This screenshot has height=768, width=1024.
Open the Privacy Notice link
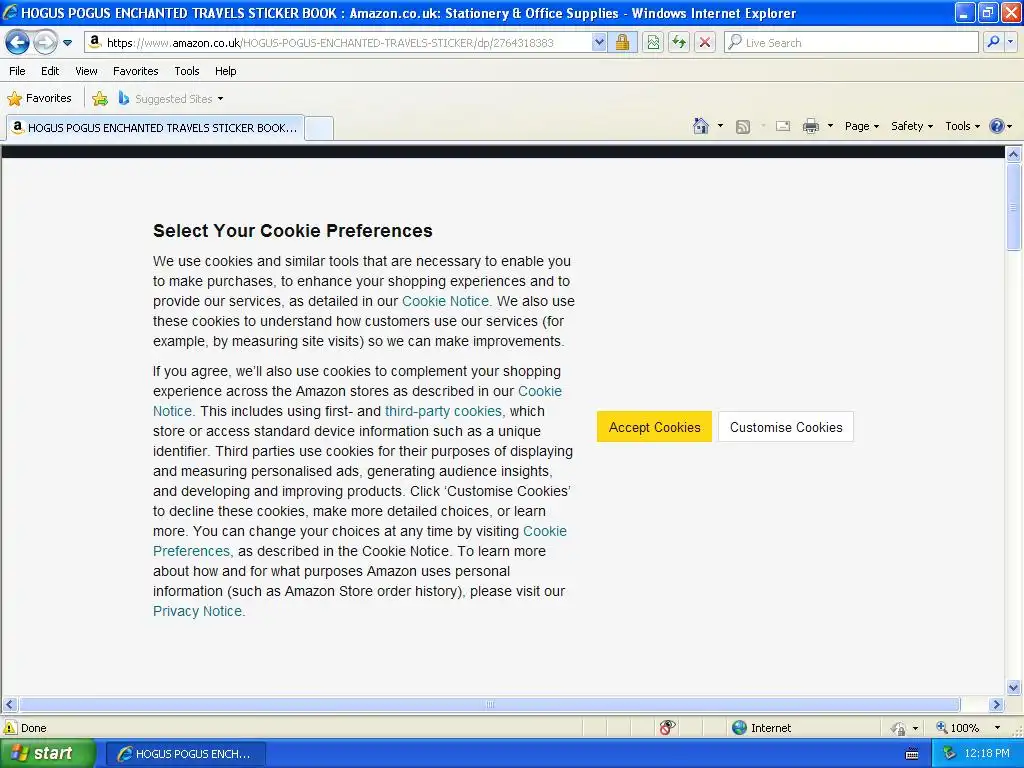(x=197, y=611)
